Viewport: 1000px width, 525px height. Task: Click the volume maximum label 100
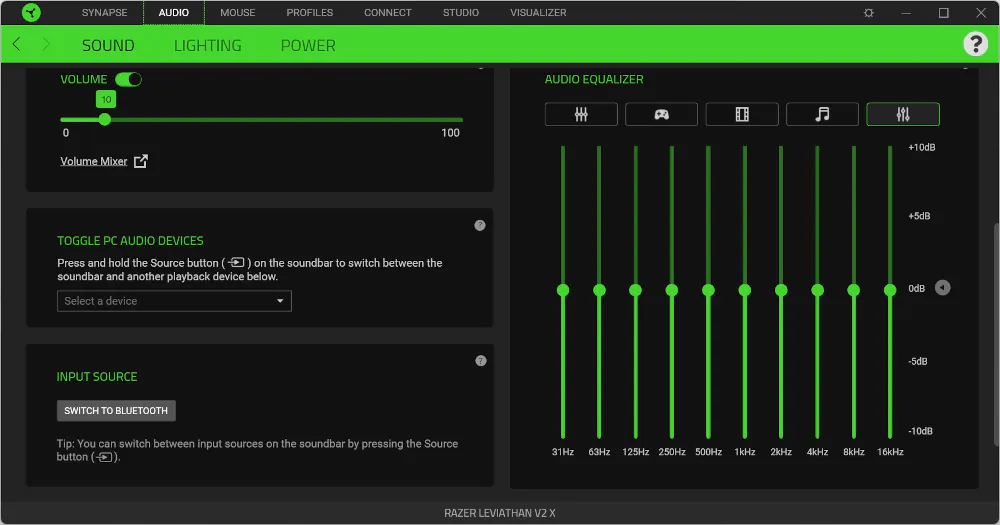(x=450, y=133)
